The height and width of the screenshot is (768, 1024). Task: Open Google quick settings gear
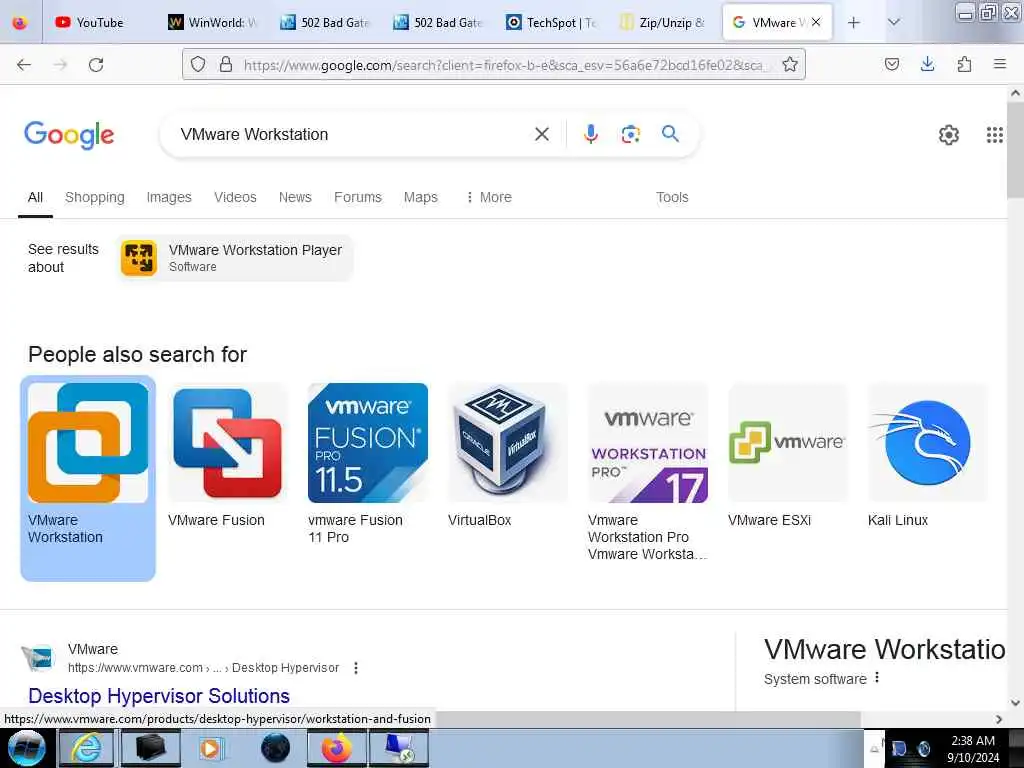coord(948,135)
